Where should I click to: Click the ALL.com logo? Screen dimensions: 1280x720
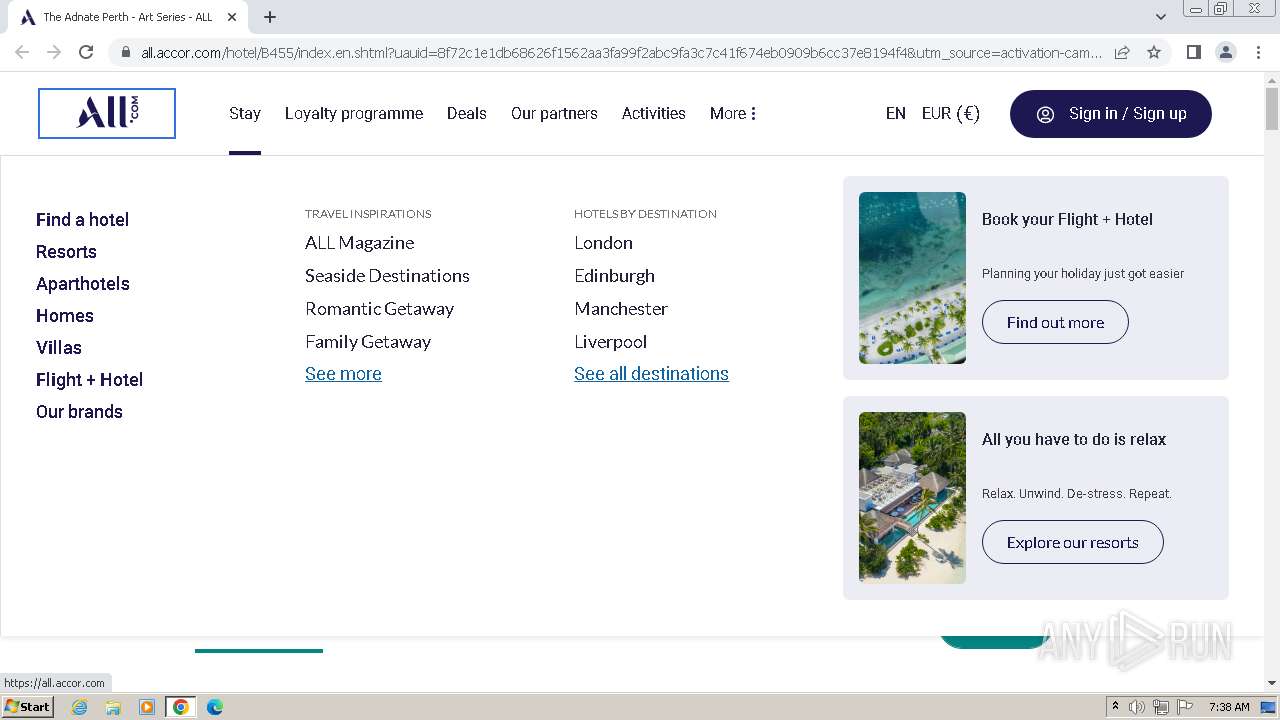pyautogui.click(x=107, y=113)
